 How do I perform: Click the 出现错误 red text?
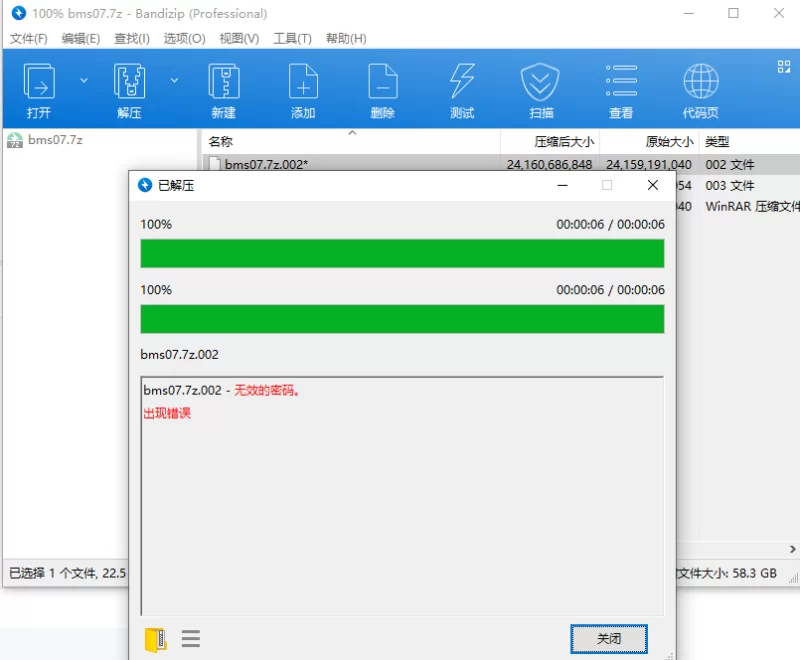167,413
